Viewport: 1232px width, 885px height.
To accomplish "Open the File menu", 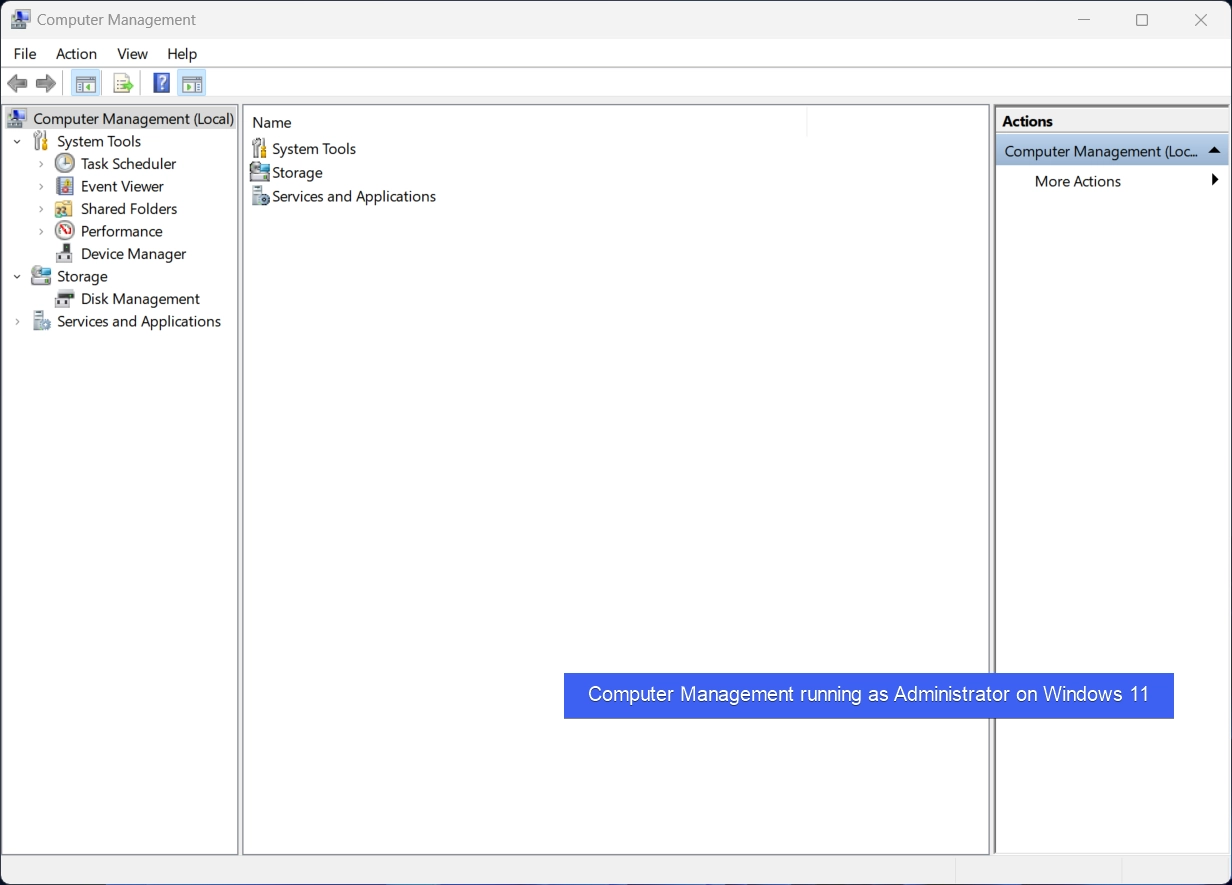I will [25, 54].
